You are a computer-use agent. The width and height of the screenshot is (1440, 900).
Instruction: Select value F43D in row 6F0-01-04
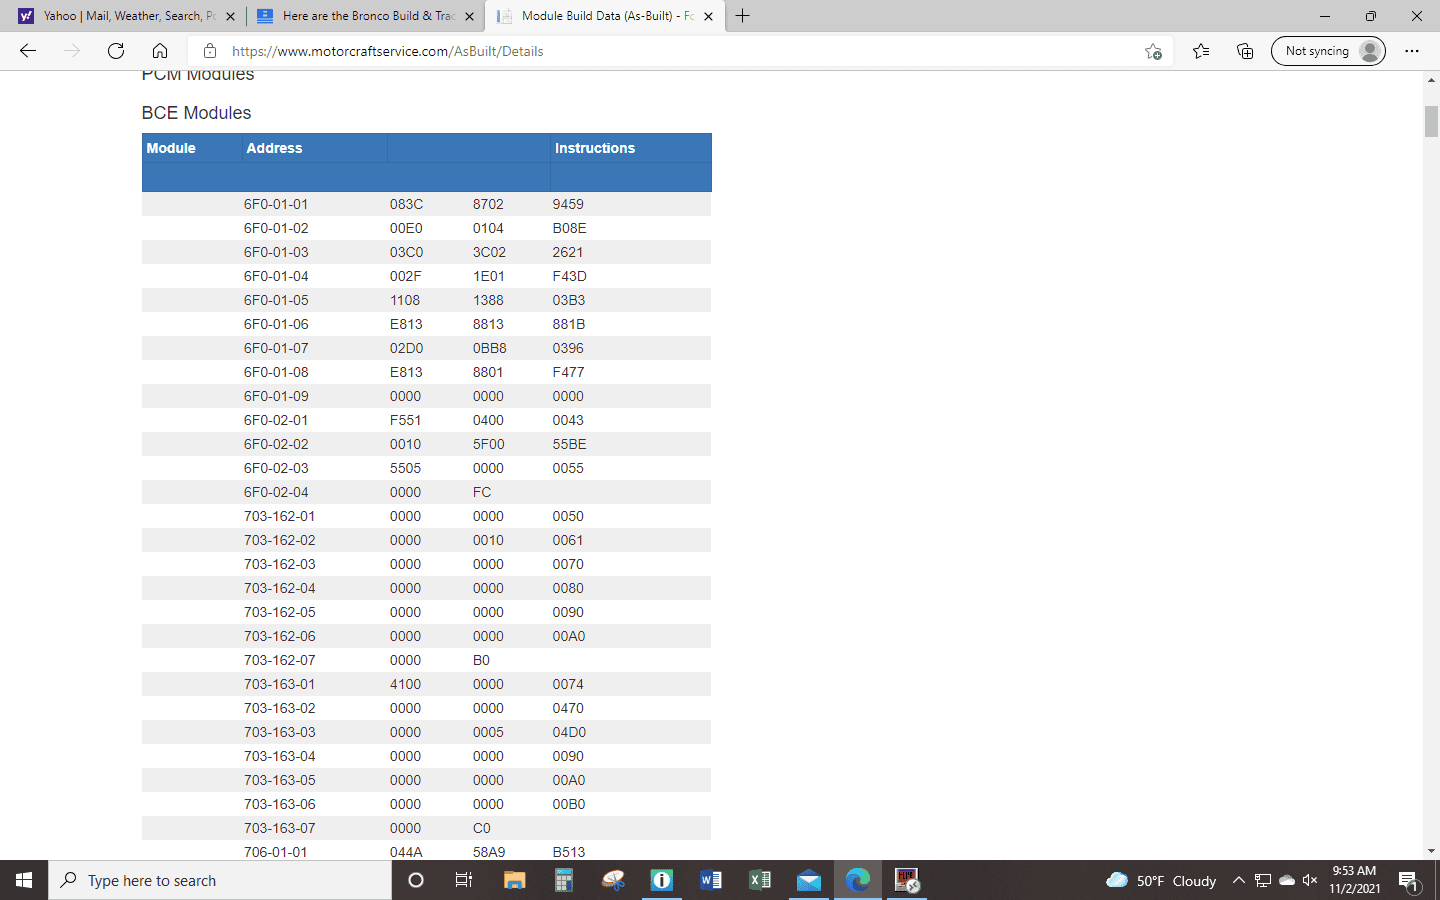pyautogui.click(x=569, y=276)
